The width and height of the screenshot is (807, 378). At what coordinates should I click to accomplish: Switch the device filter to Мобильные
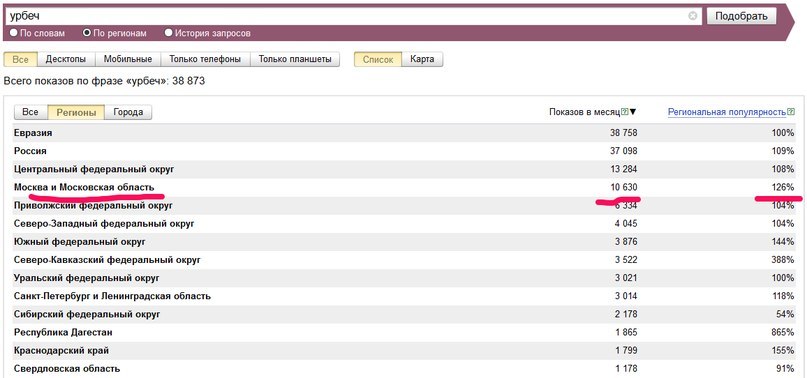[128, 59]
